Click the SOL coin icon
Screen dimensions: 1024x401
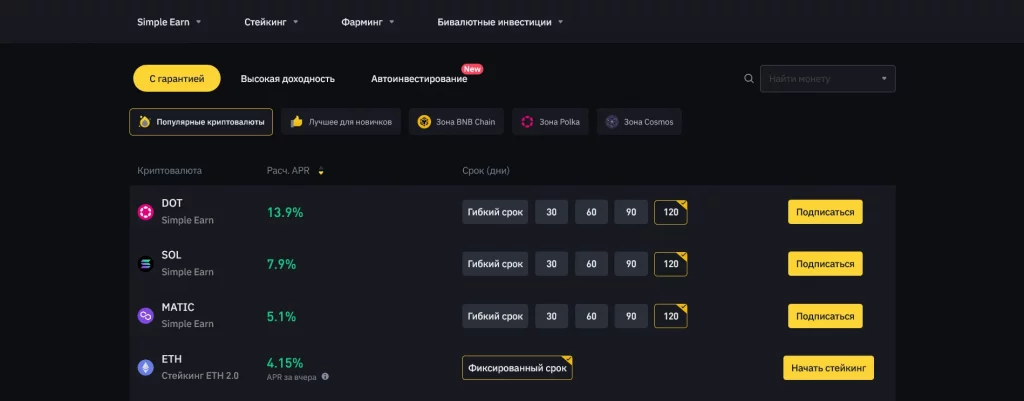coord(146,264)
